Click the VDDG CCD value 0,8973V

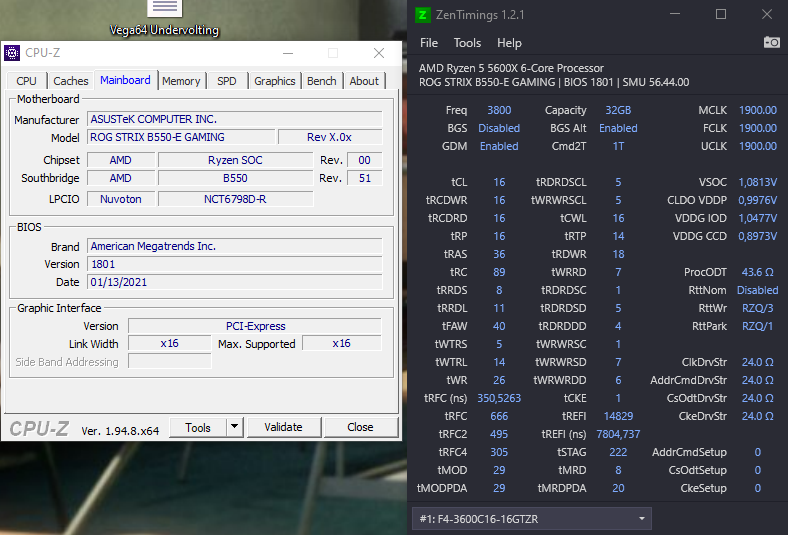pyautogui.click(x=758, y=236)
